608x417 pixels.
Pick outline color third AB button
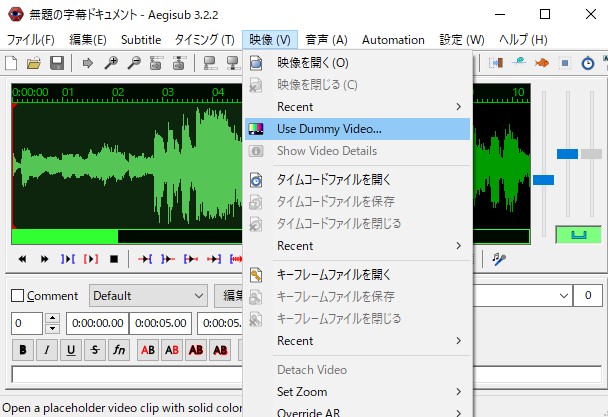[196, 350]
